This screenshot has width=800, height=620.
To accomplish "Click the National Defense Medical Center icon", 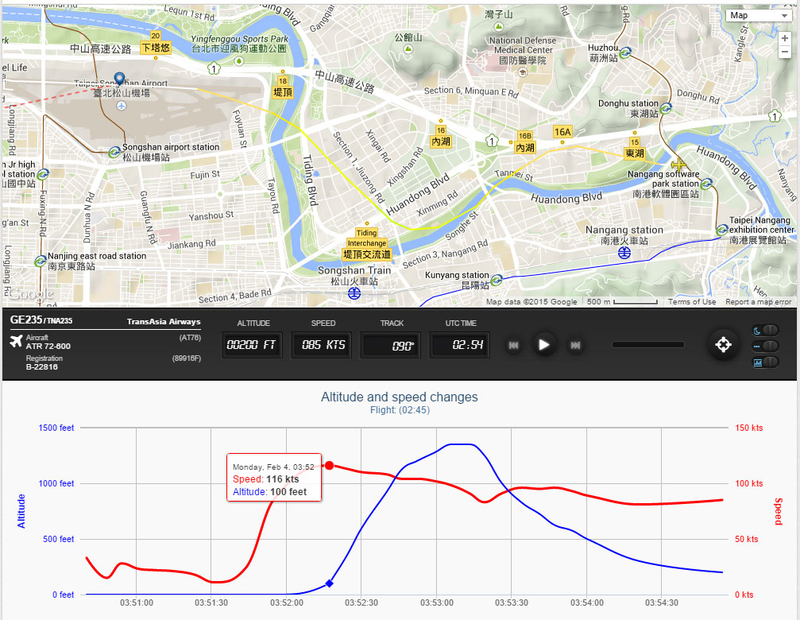I will point(522,72).
